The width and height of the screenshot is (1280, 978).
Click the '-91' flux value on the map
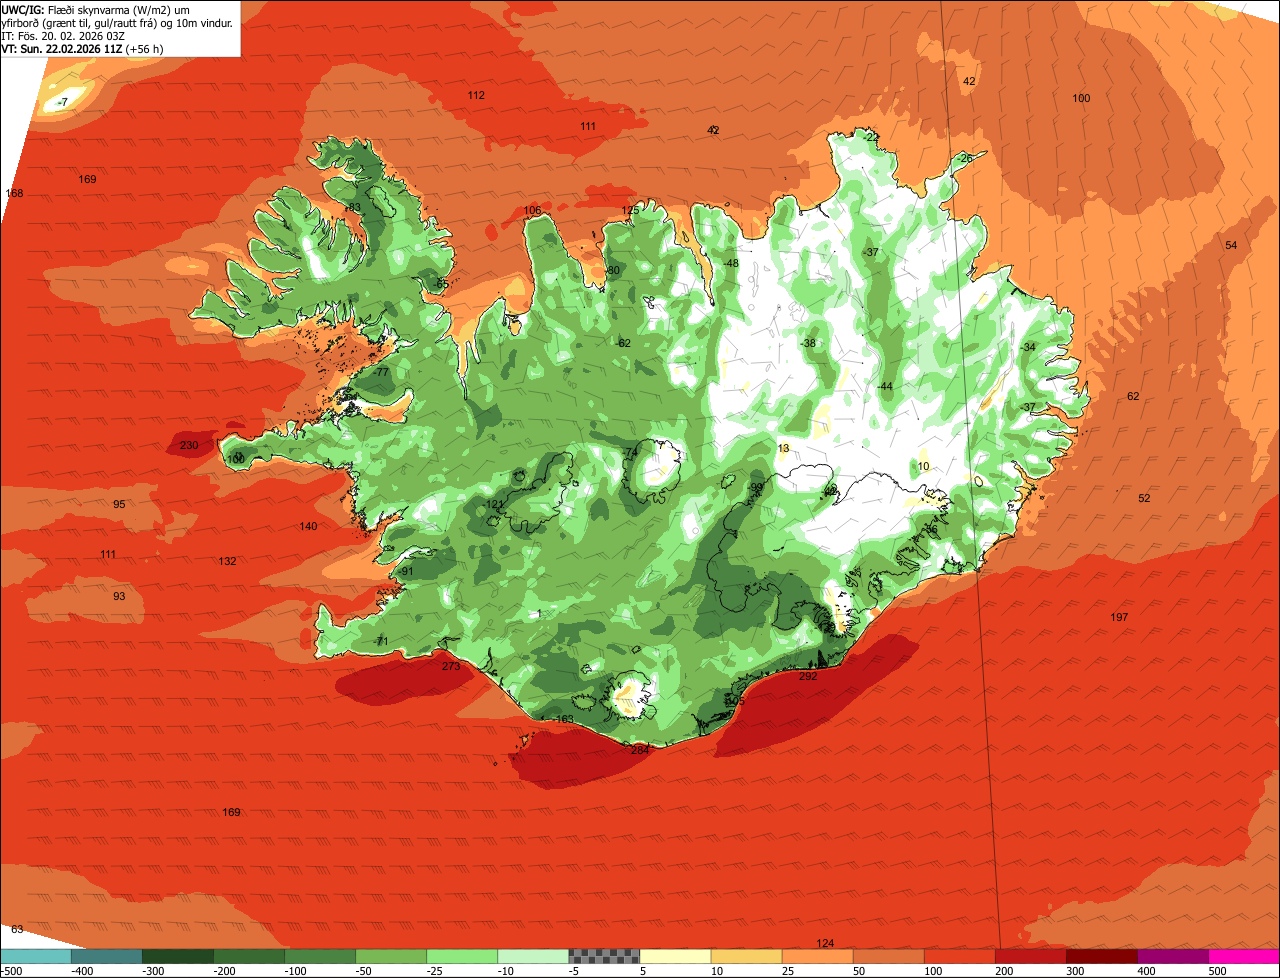pos(405,571)
